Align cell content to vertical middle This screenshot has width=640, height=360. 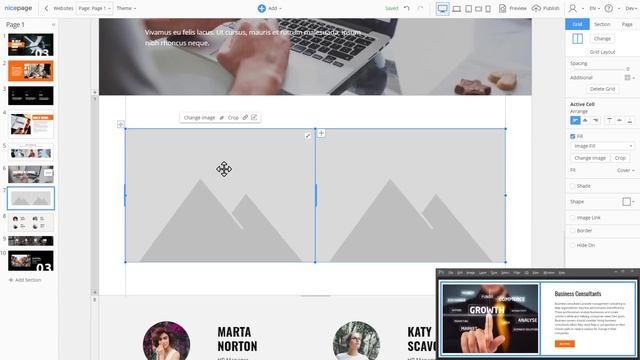pyautogui.click(x=620, y=120)
